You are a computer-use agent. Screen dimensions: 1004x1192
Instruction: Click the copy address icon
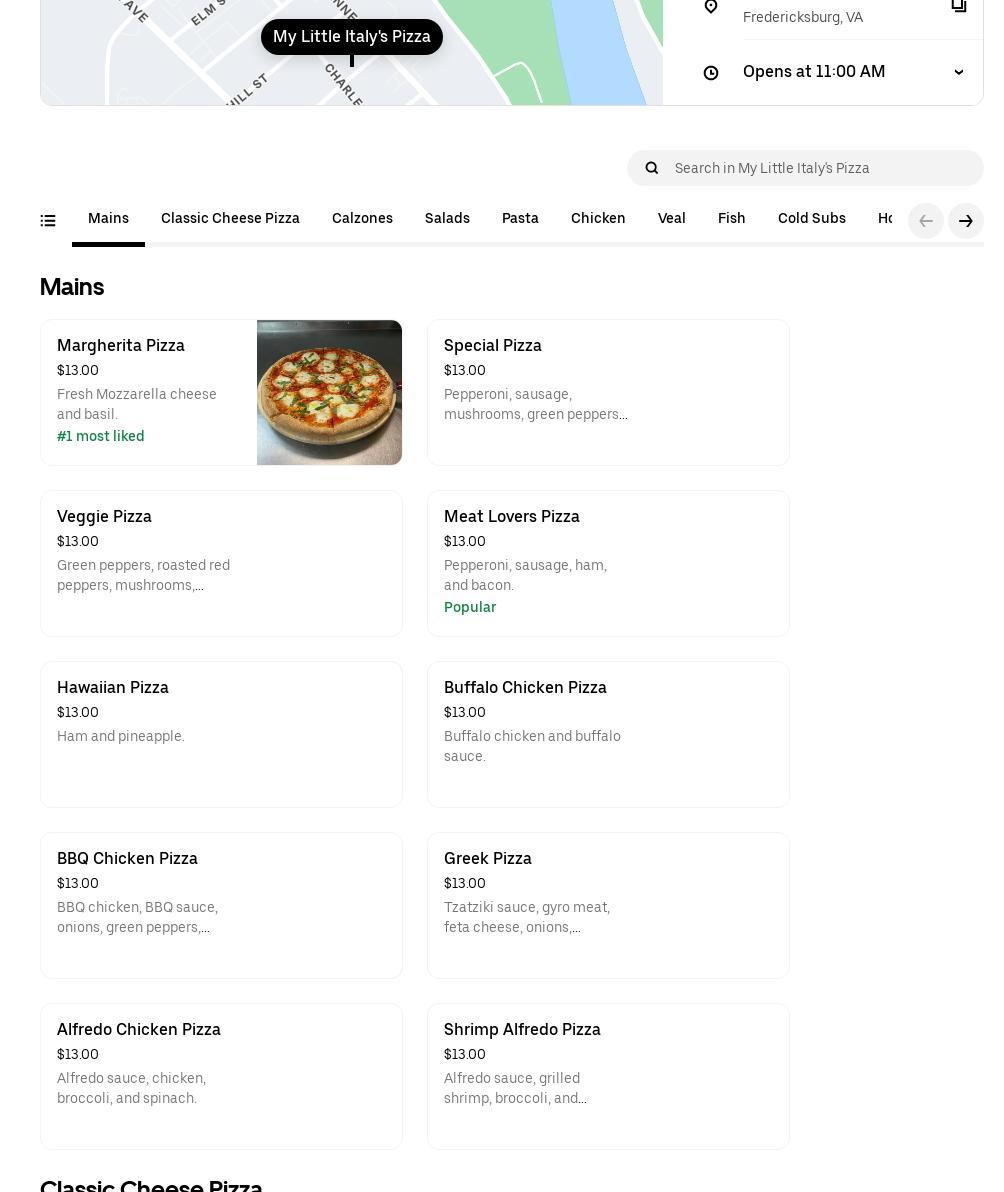[958, 6]
